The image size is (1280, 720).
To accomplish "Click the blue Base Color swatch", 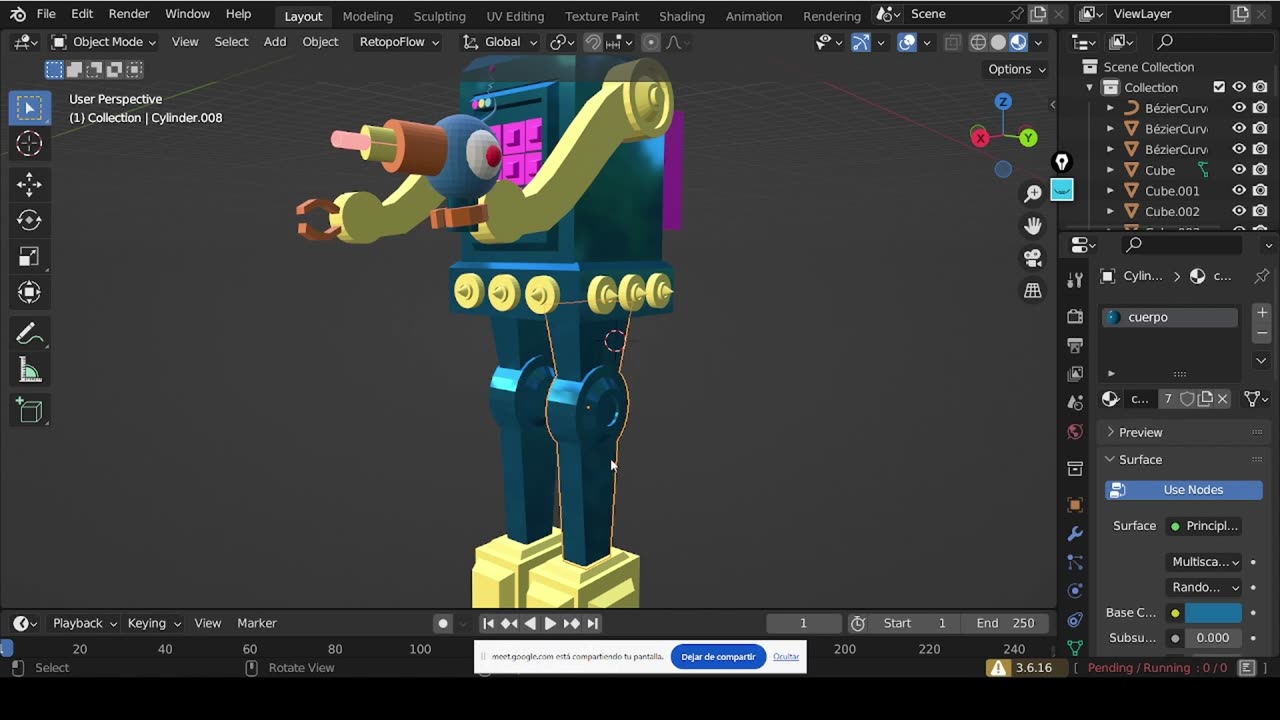I will 1213,613.
